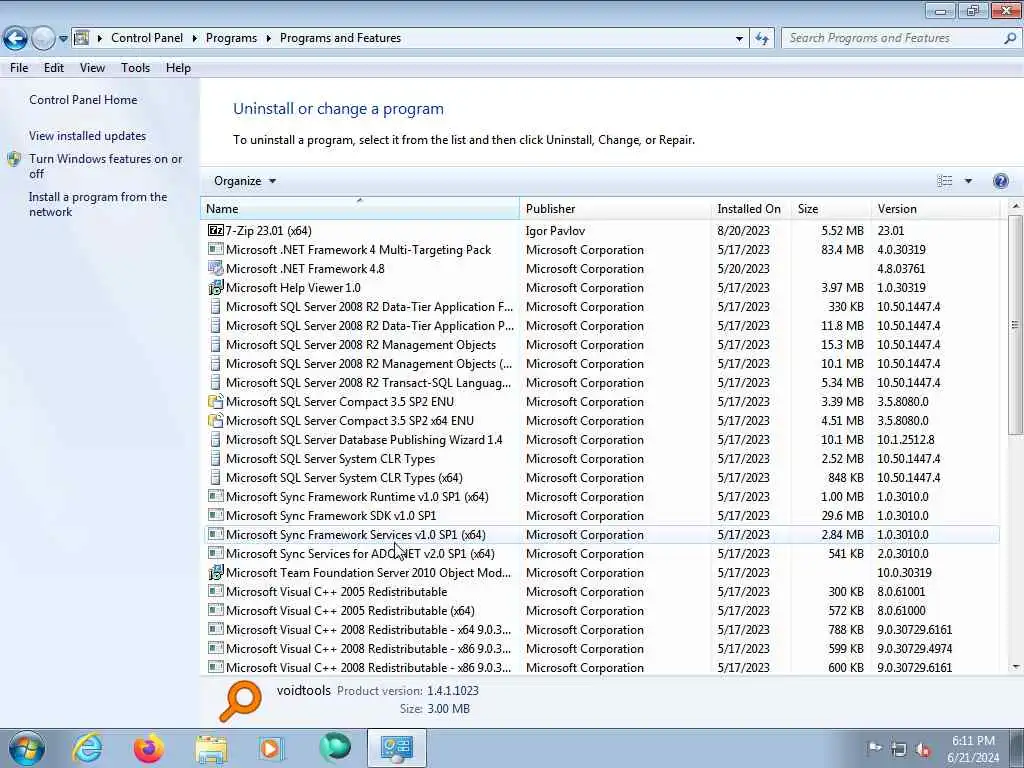Select Microsoft Visual C++ 2005 Redistributable row
This screenshot has width=1024, height=768.
tap(601, 591)
